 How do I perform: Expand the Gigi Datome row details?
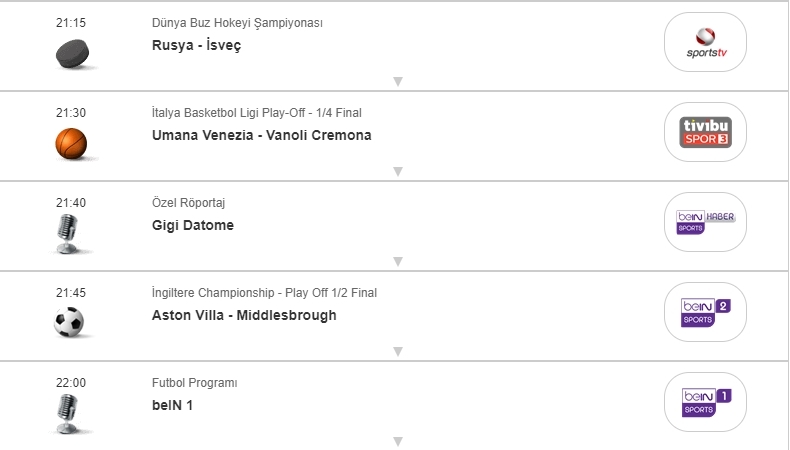tap(397, 262)
